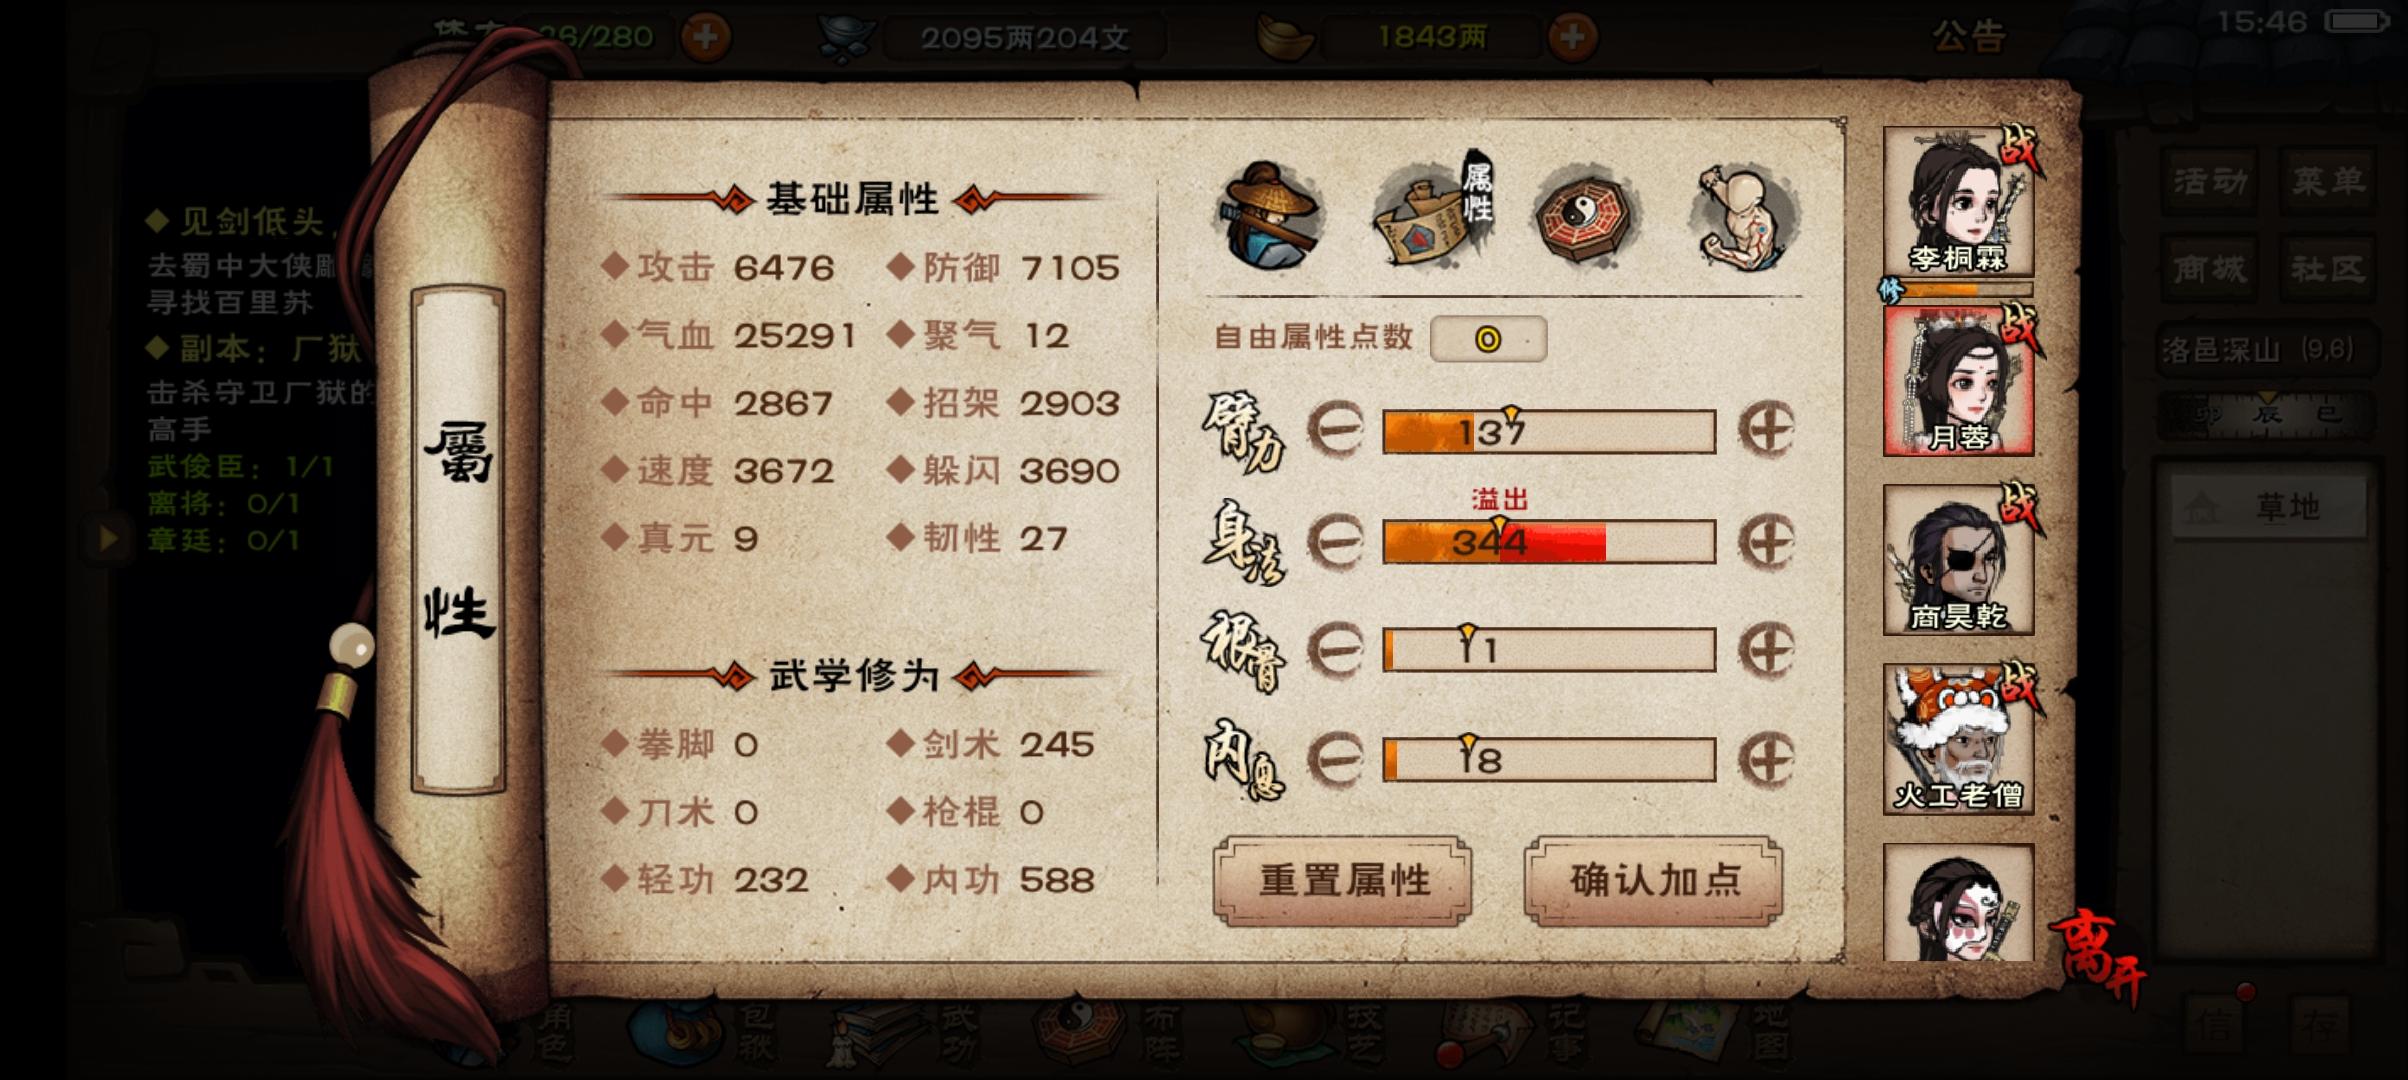
Task: Expand the quest list arrow on left
Action: tap(109, 539)
